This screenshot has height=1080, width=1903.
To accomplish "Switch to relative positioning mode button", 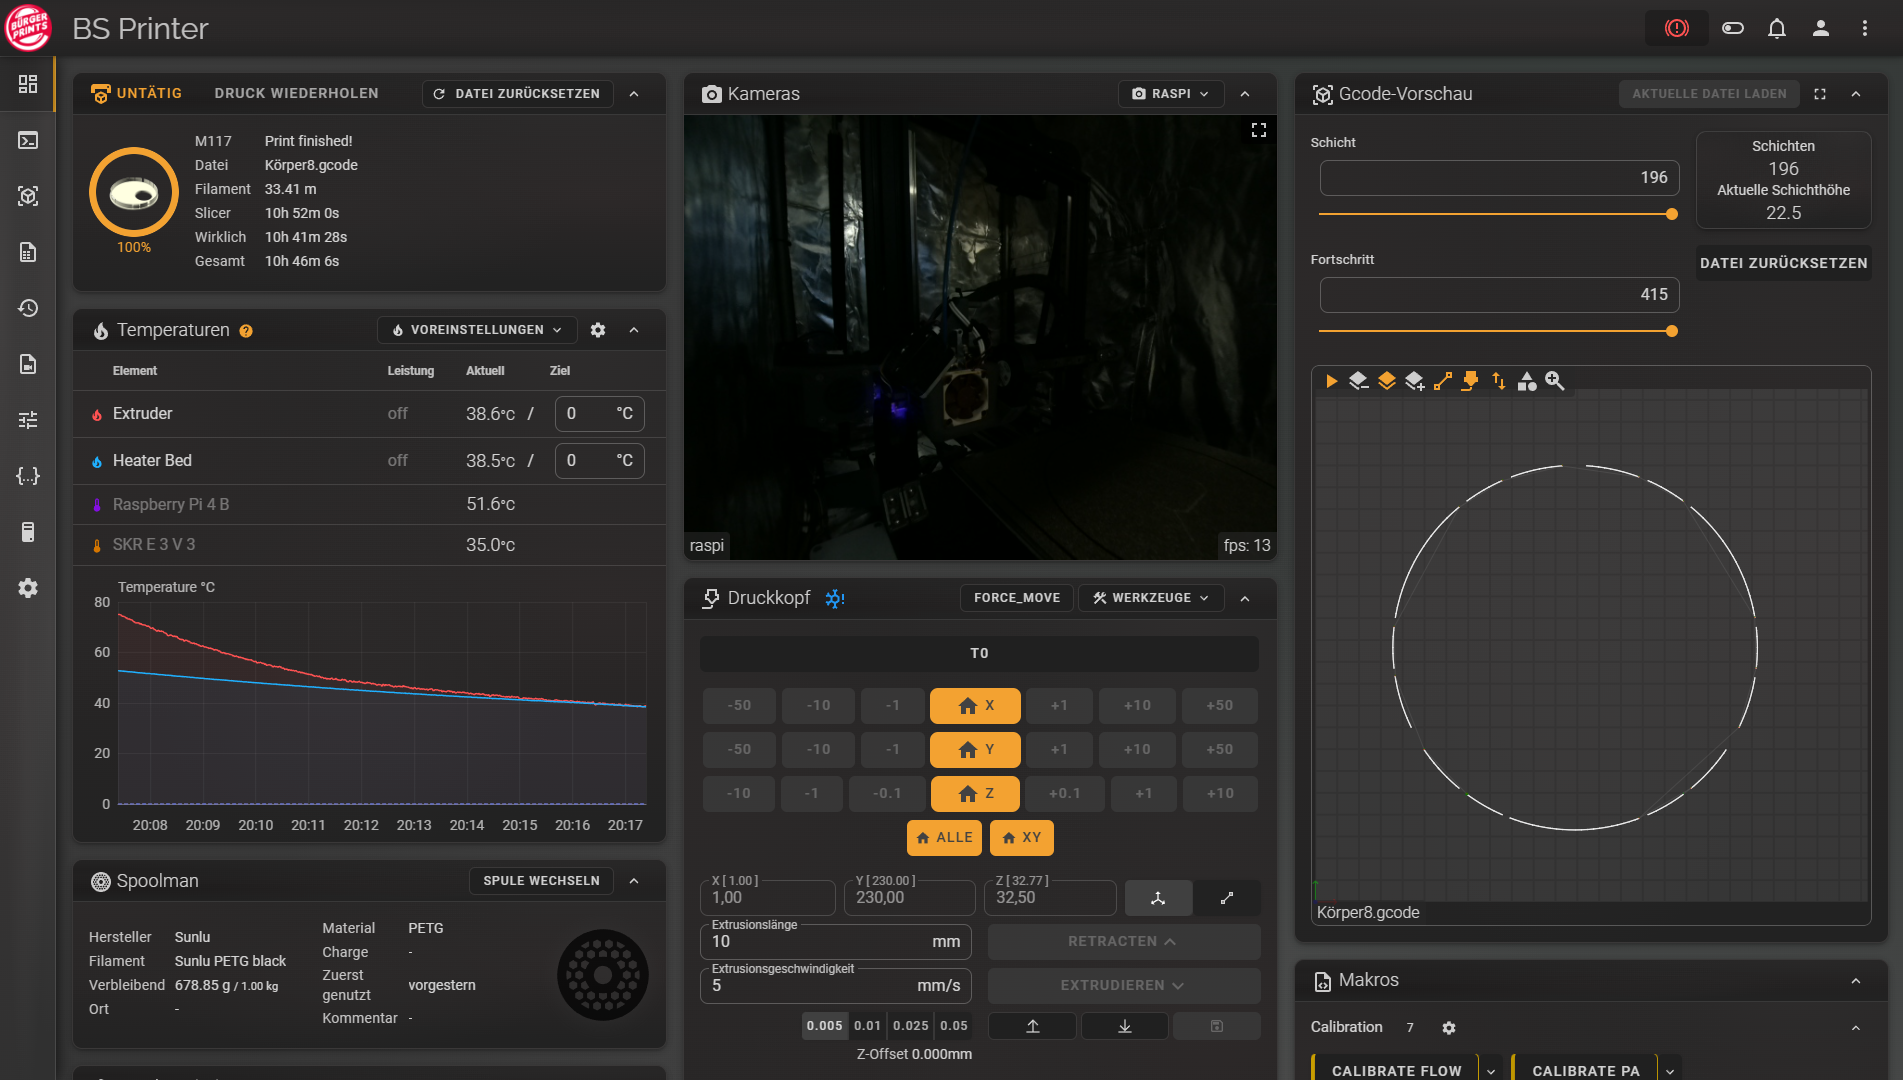I will pos(1227,898).
